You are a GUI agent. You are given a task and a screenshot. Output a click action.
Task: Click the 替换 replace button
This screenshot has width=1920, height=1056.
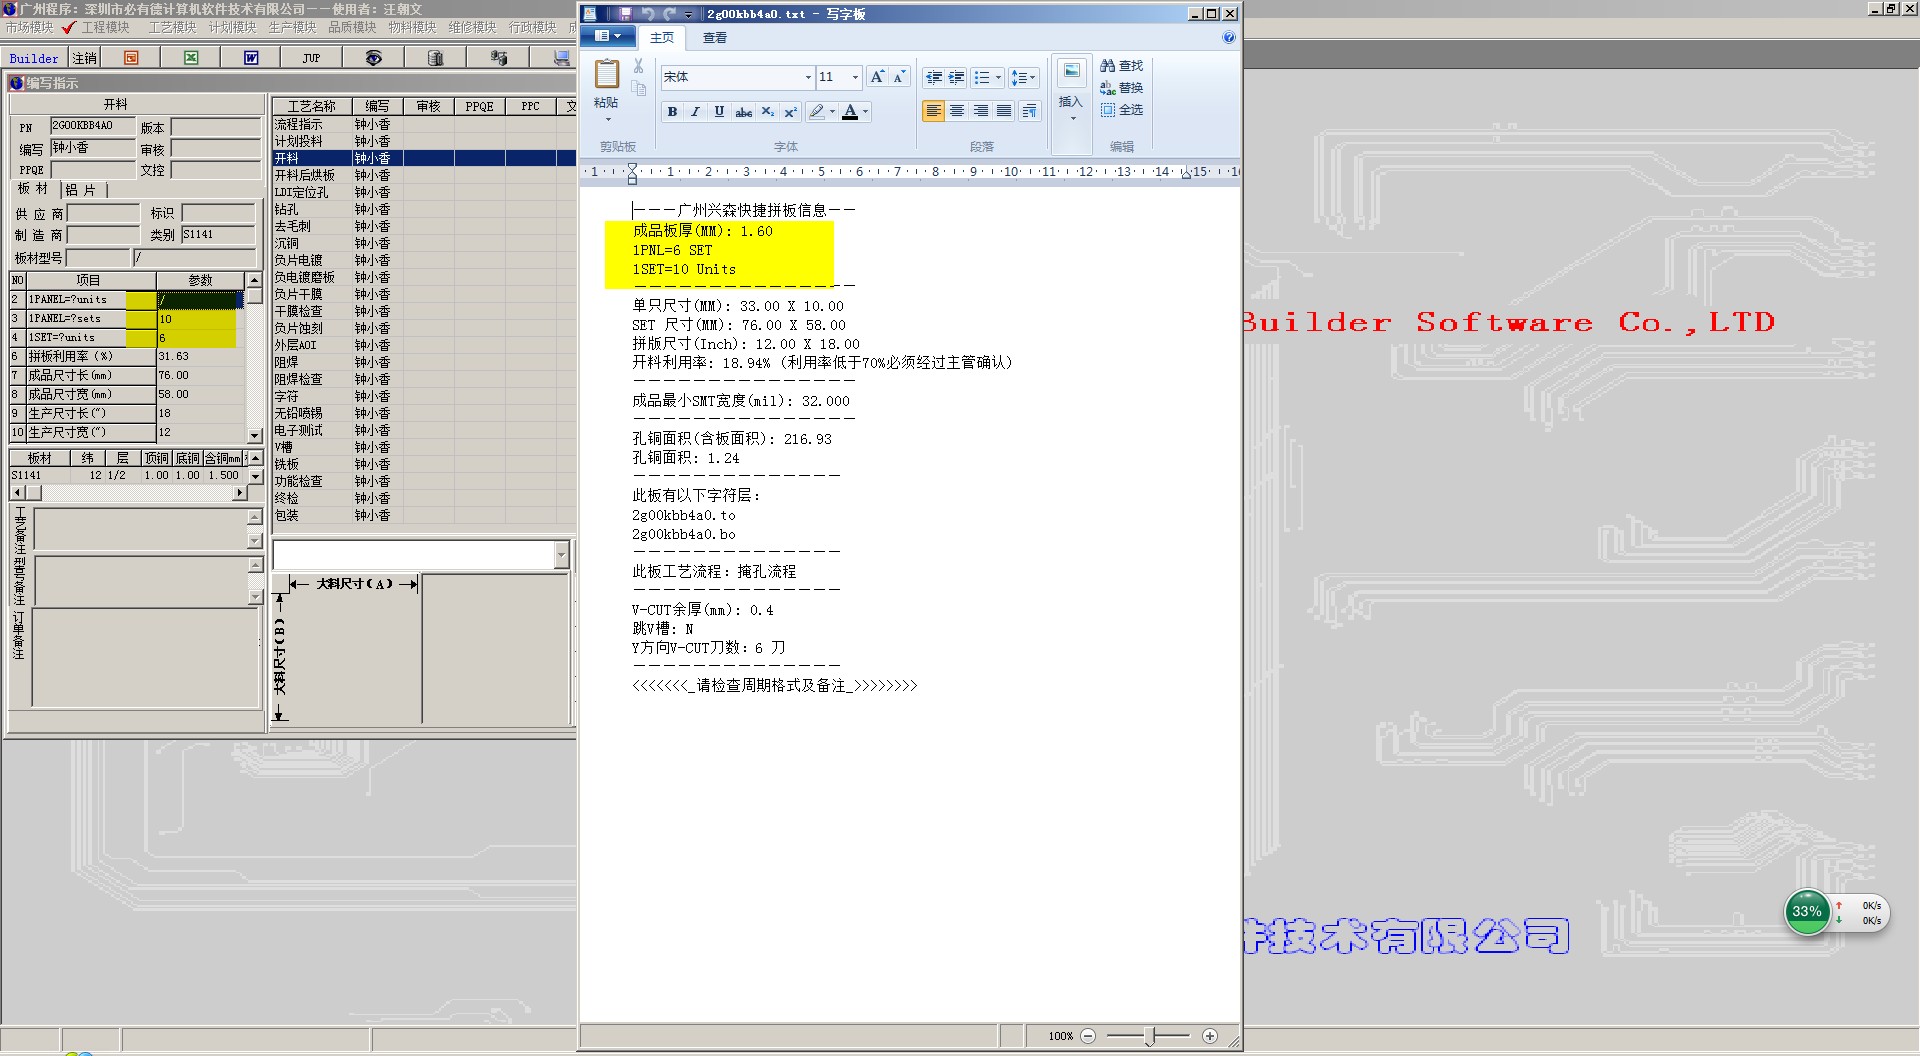point(1122,88)
